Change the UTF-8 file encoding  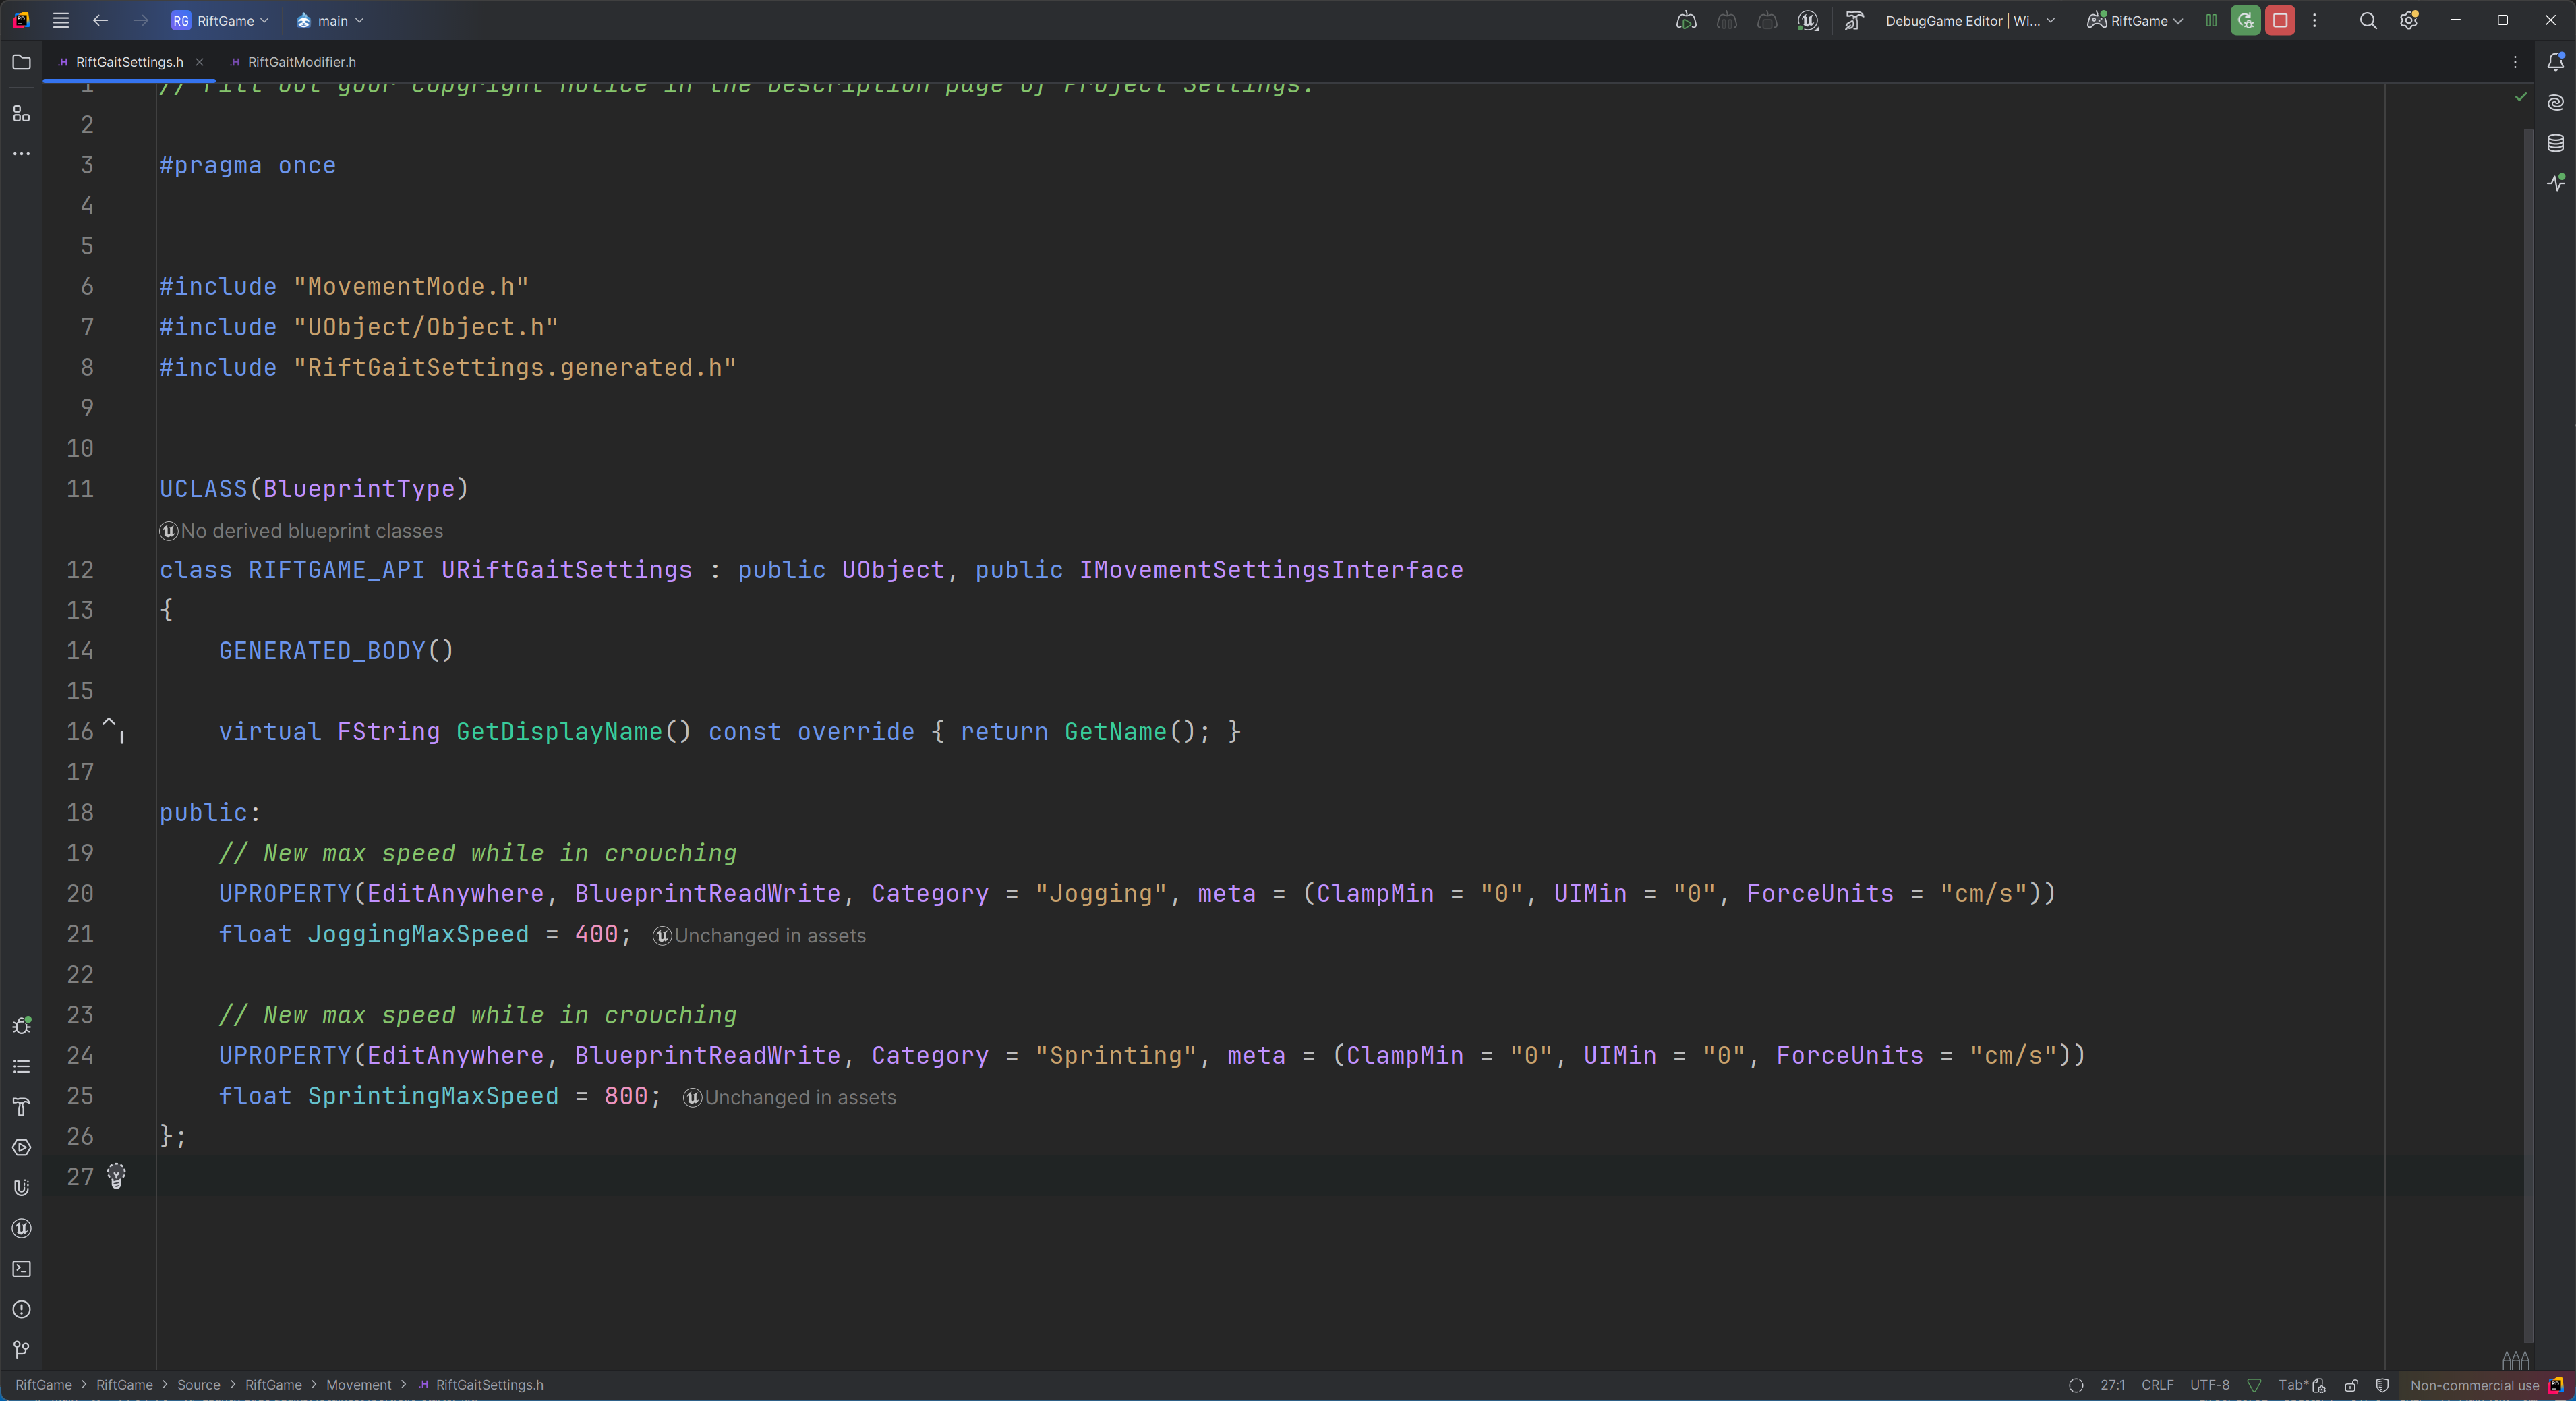pos(2209,1385)
